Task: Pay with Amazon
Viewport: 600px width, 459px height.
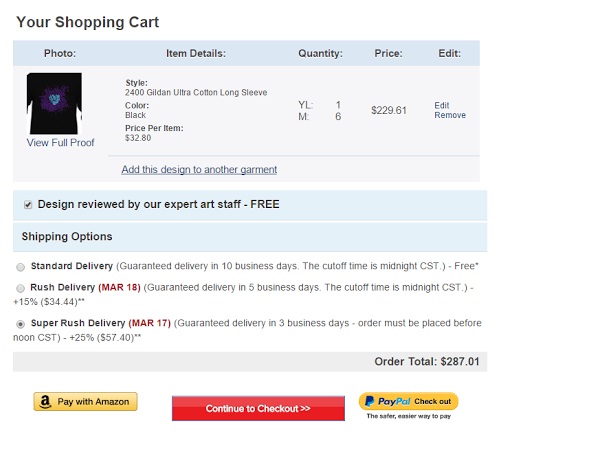Action: [86, 402]
